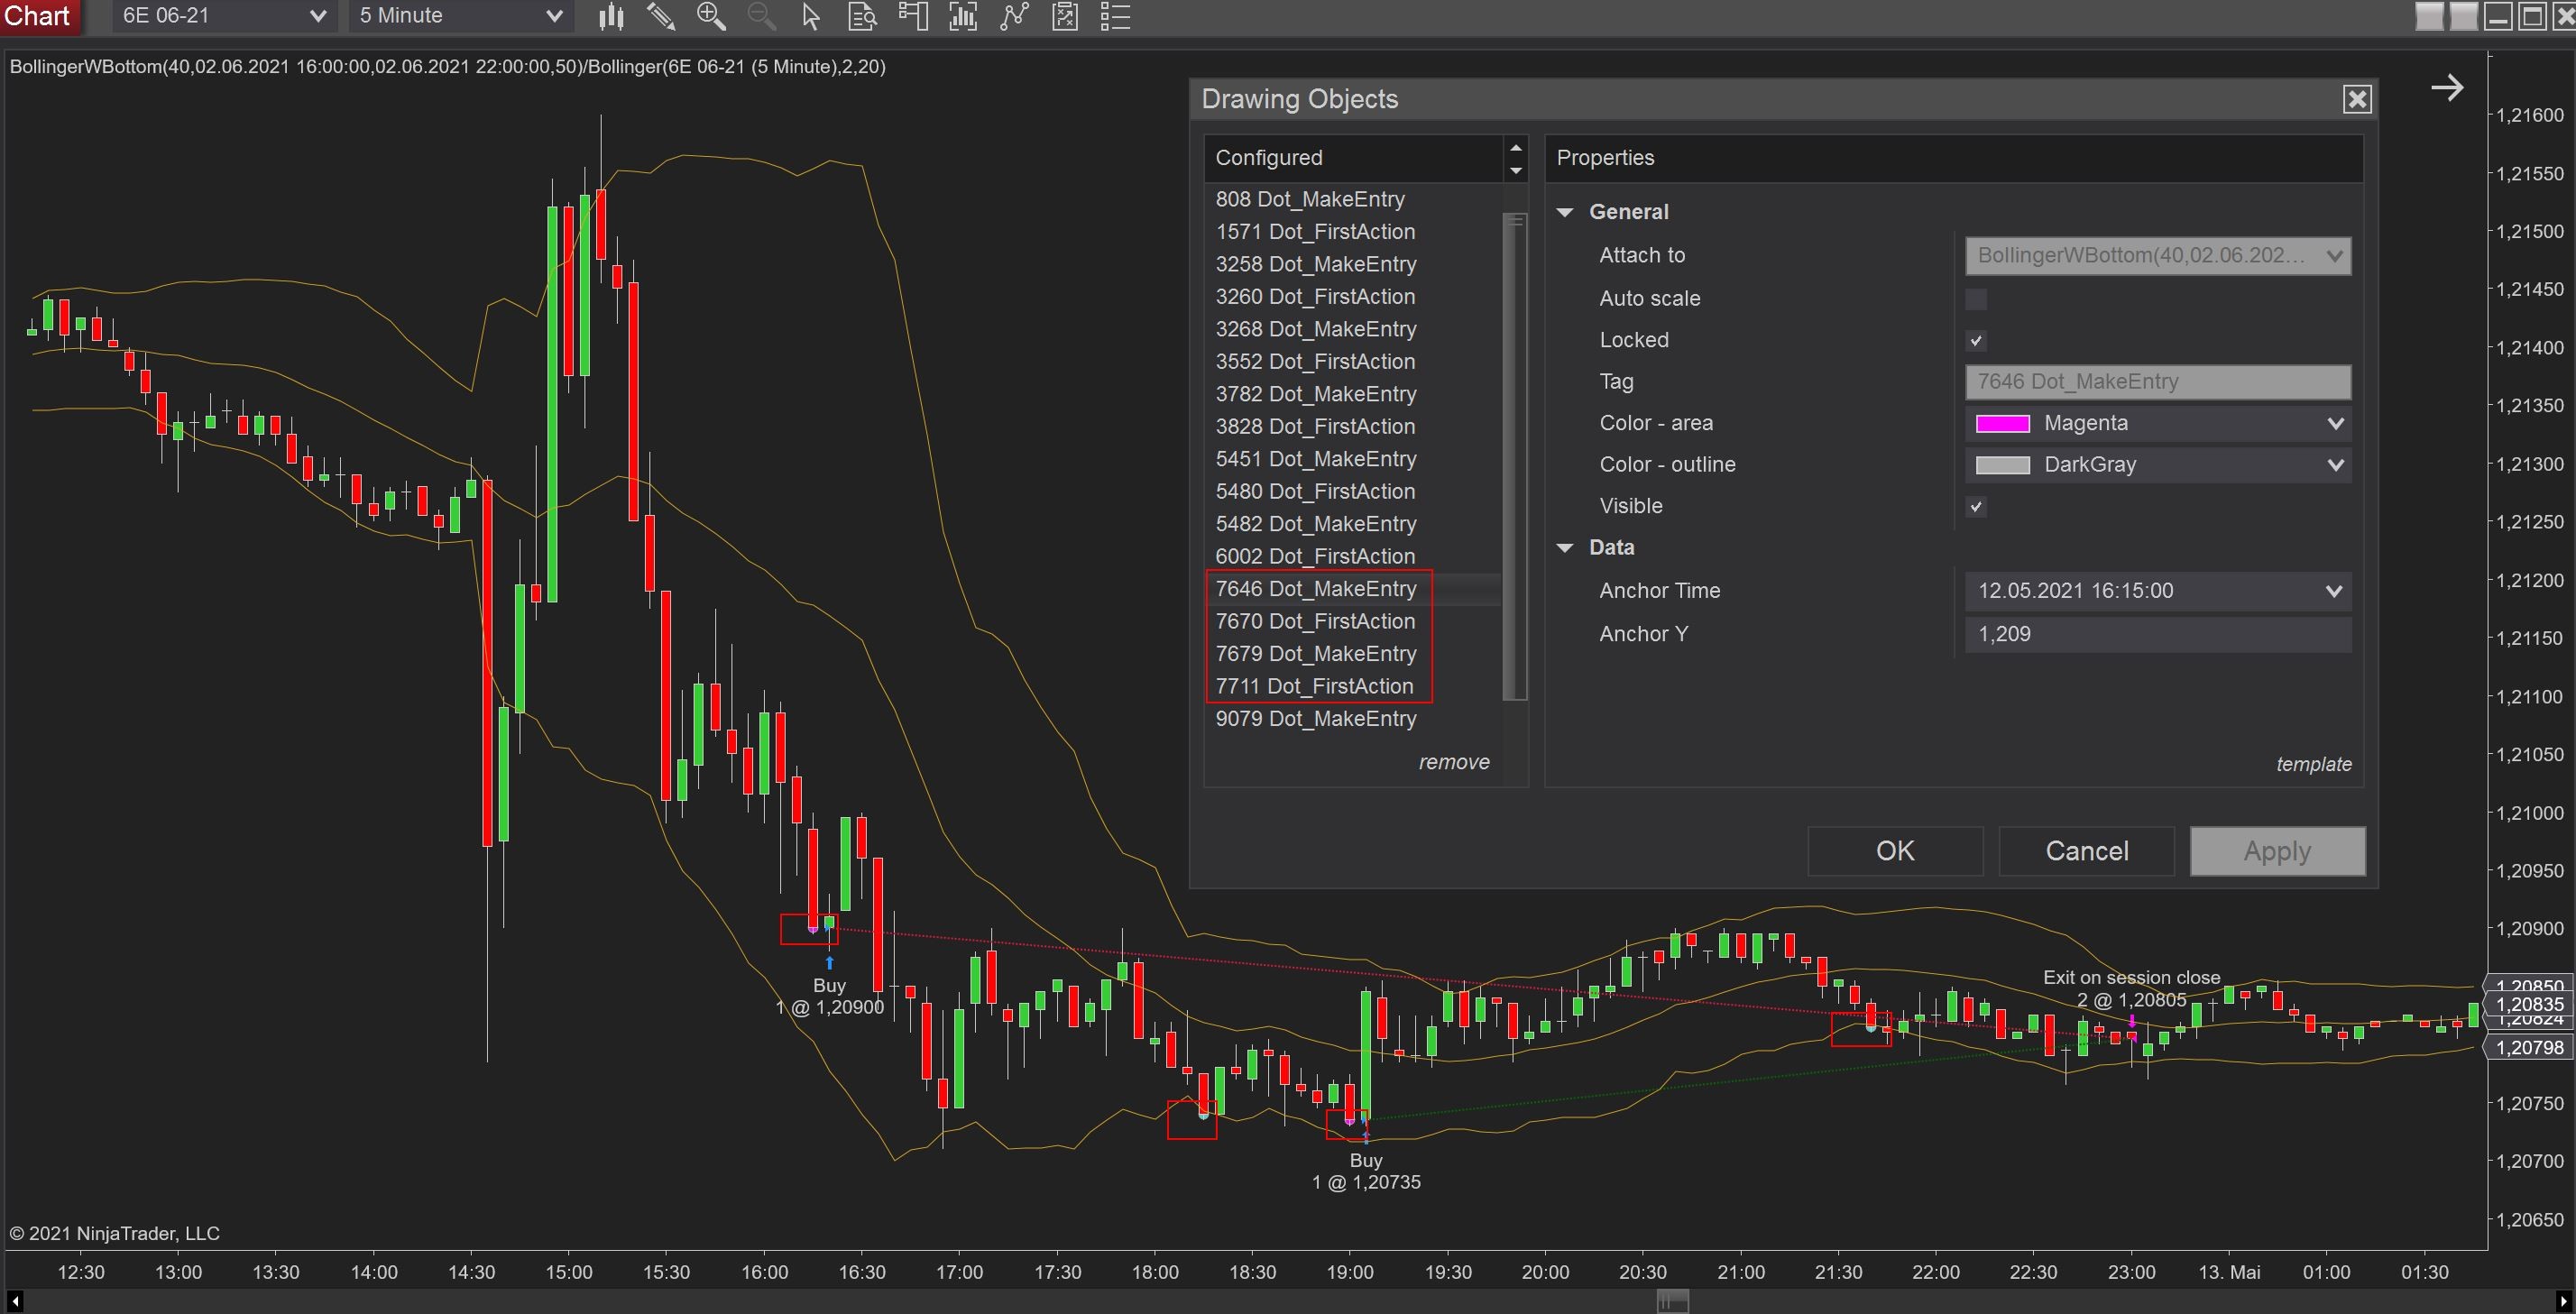Open the properties list icon
Image resolution: width=2576 pixels, height=1314 pixels.
pyautogui.click(x=1115, y=16)
